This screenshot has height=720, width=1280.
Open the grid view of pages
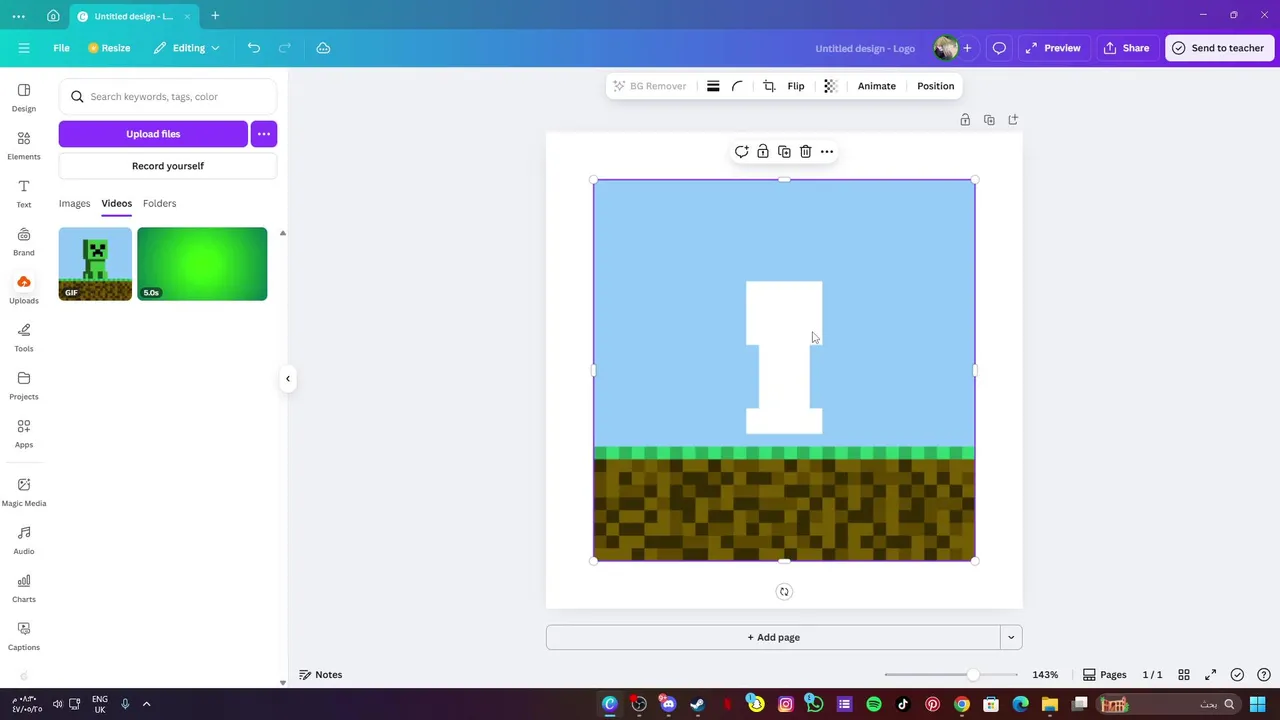(1184, 675)
